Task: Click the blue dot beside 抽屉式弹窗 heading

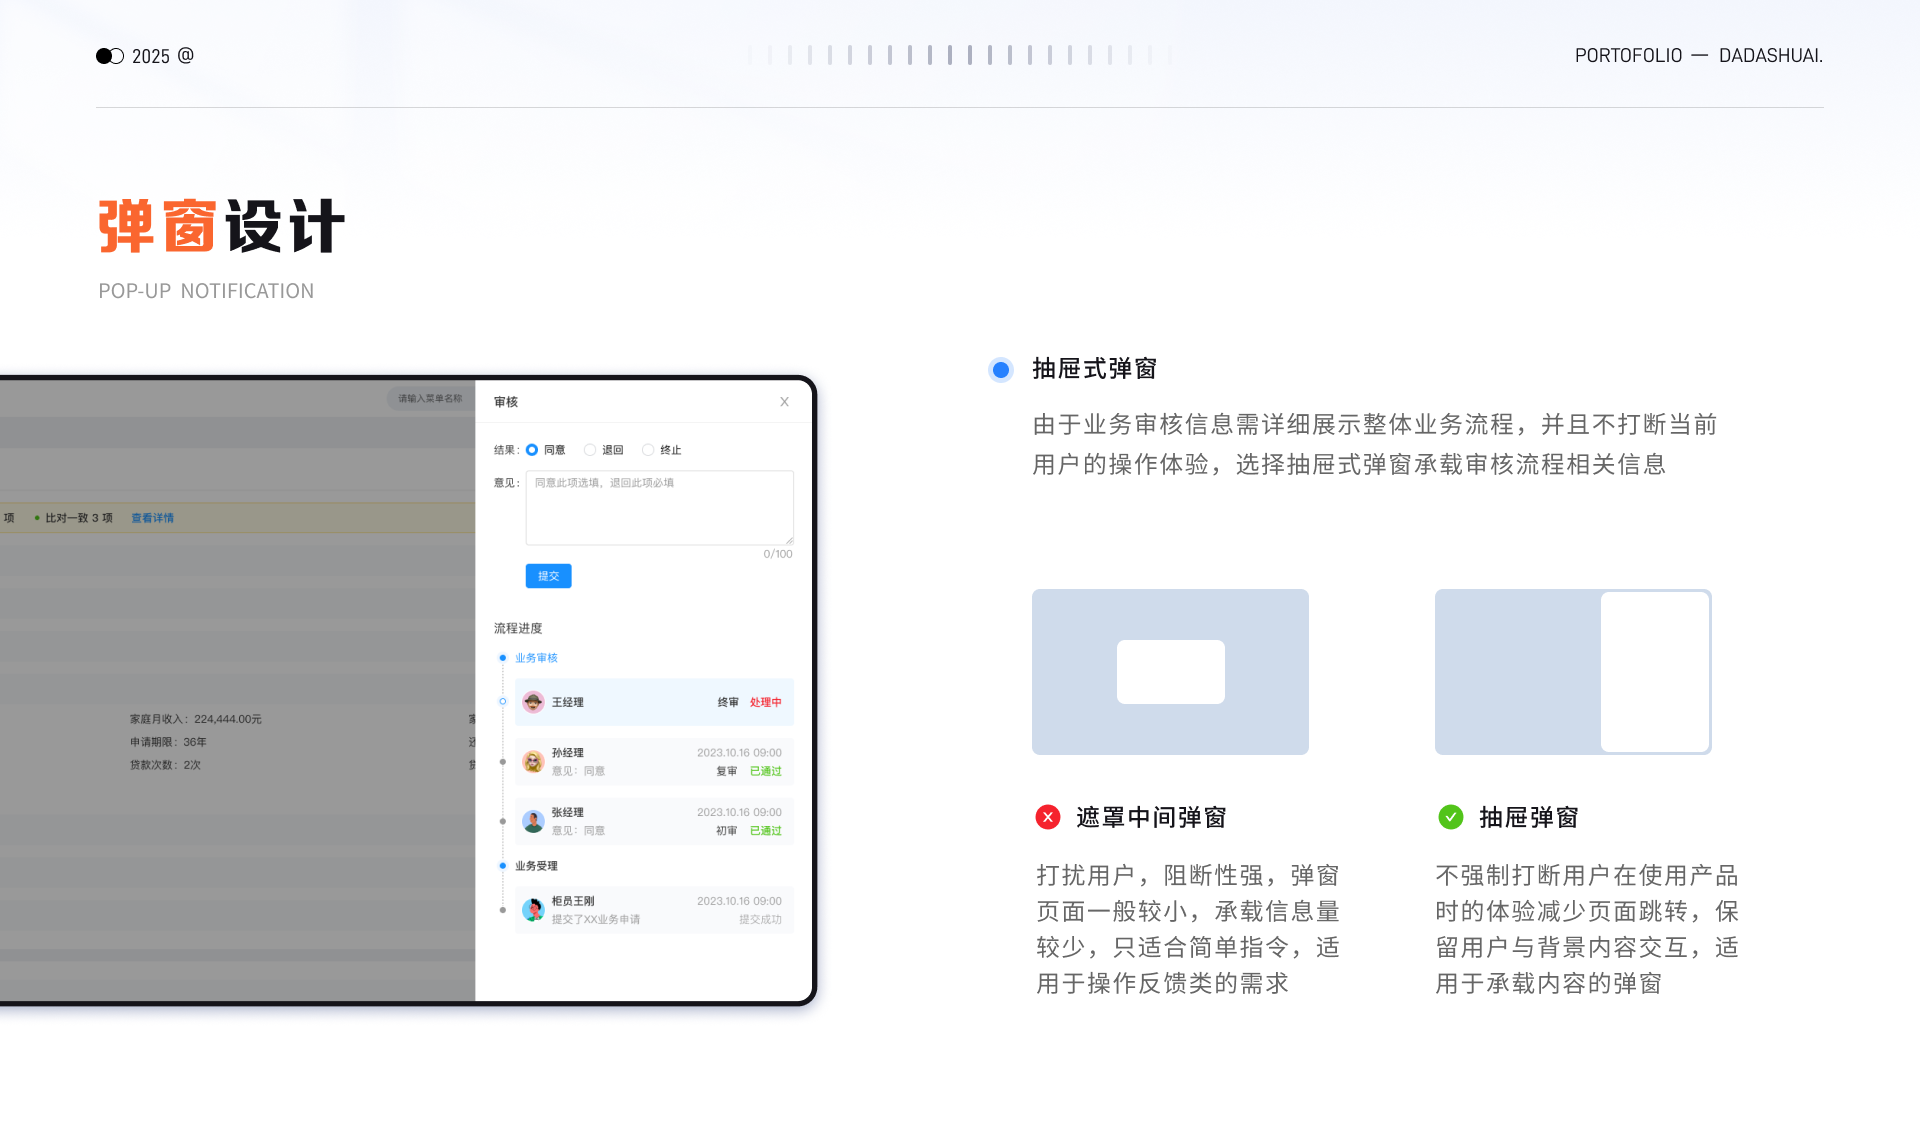Action: coord(1000,370)
